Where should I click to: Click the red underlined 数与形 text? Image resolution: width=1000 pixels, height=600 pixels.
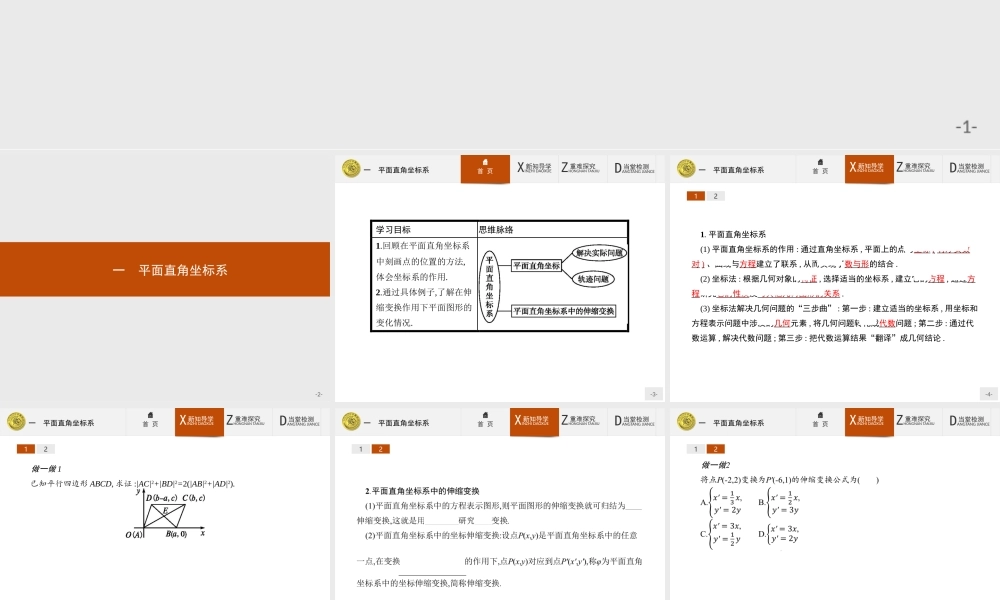[x=855, y=264]
